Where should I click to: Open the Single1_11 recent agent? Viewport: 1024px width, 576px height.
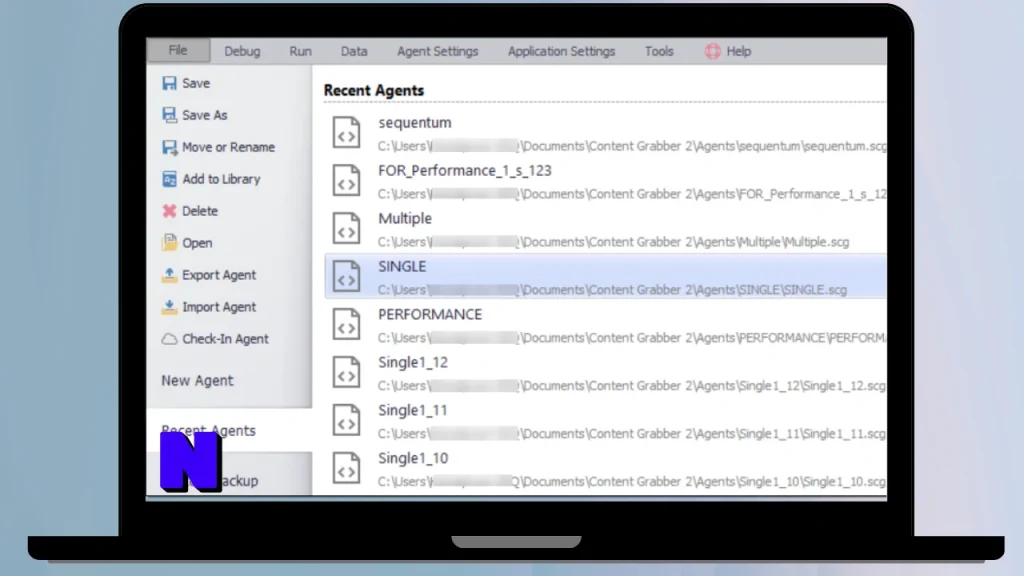point(605,421)
